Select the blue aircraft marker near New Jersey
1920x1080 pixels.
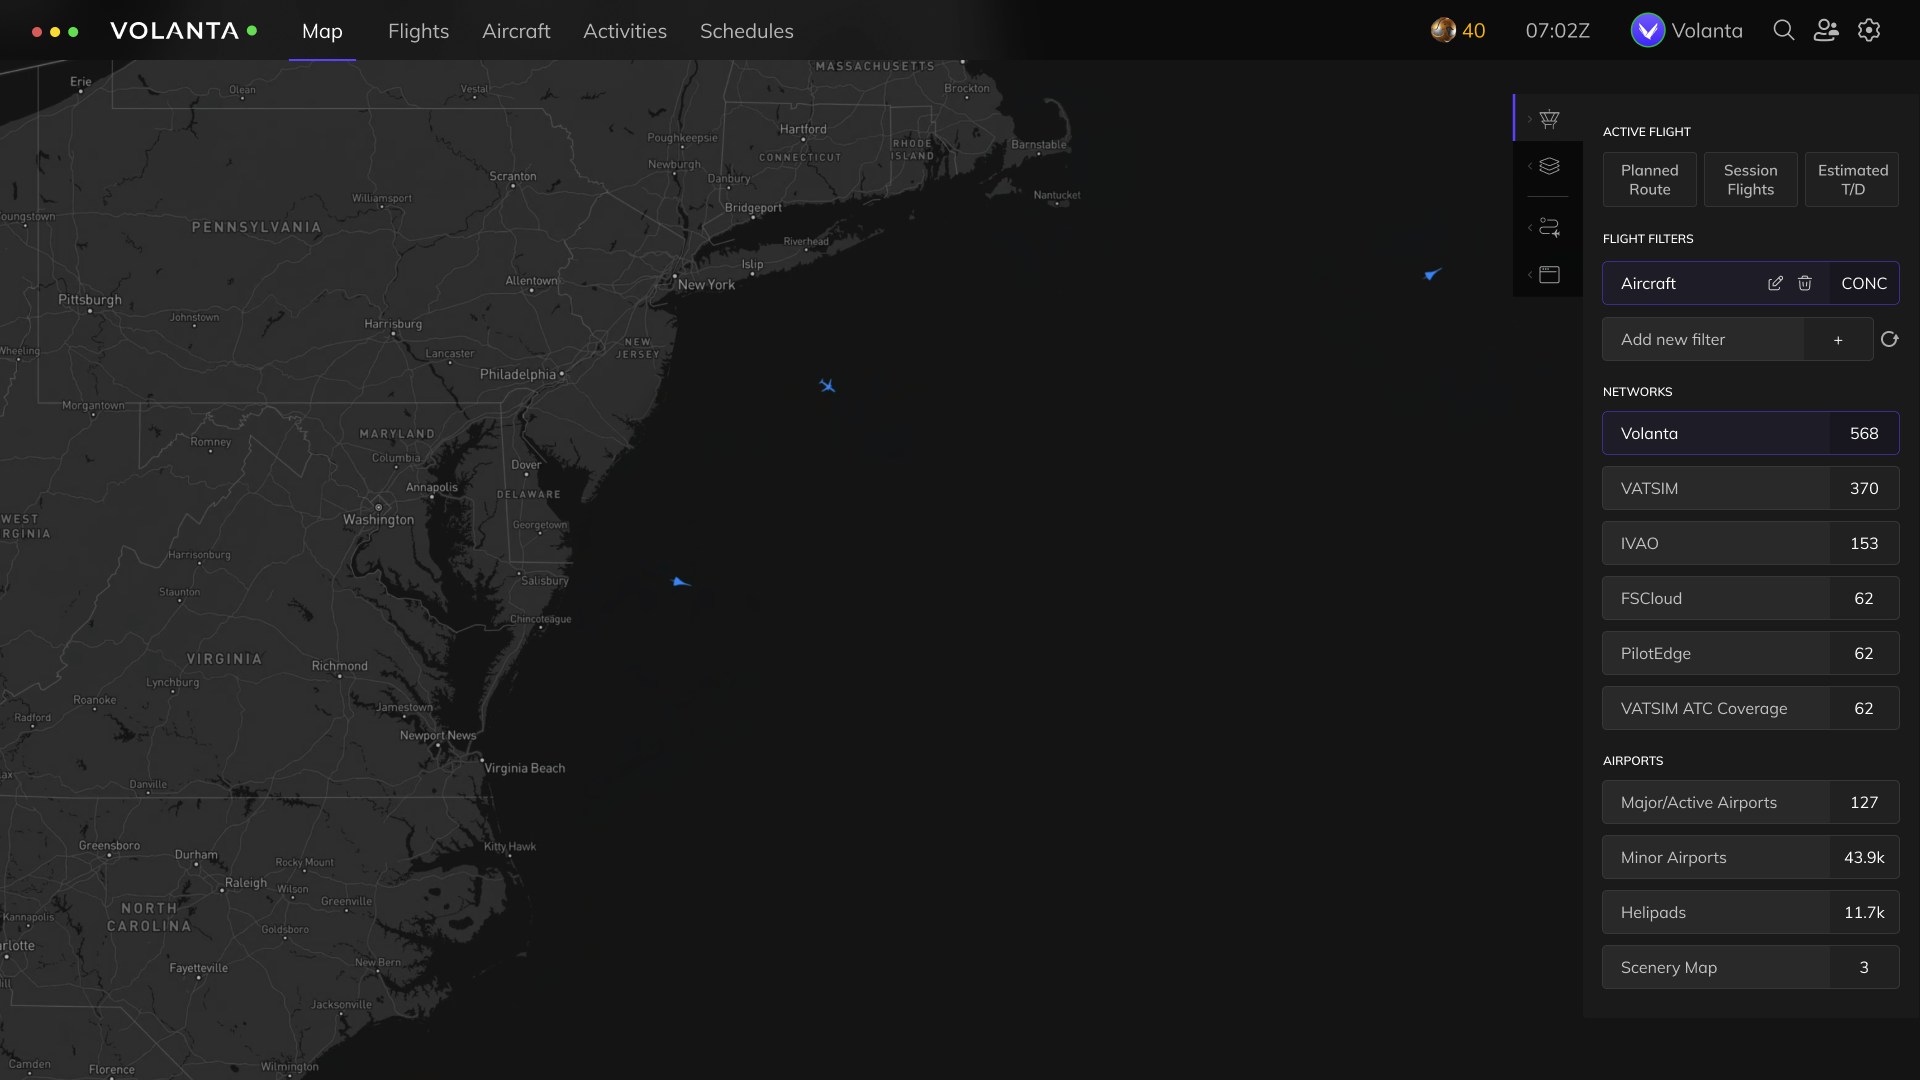[x=827, y=386]
